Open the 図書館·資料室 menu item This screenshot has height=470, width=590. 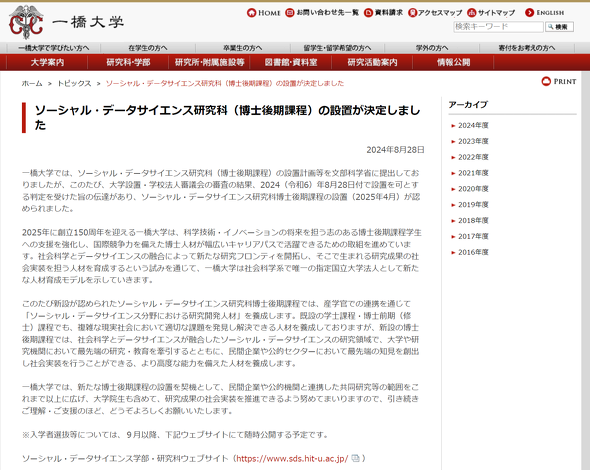[291, 62]
